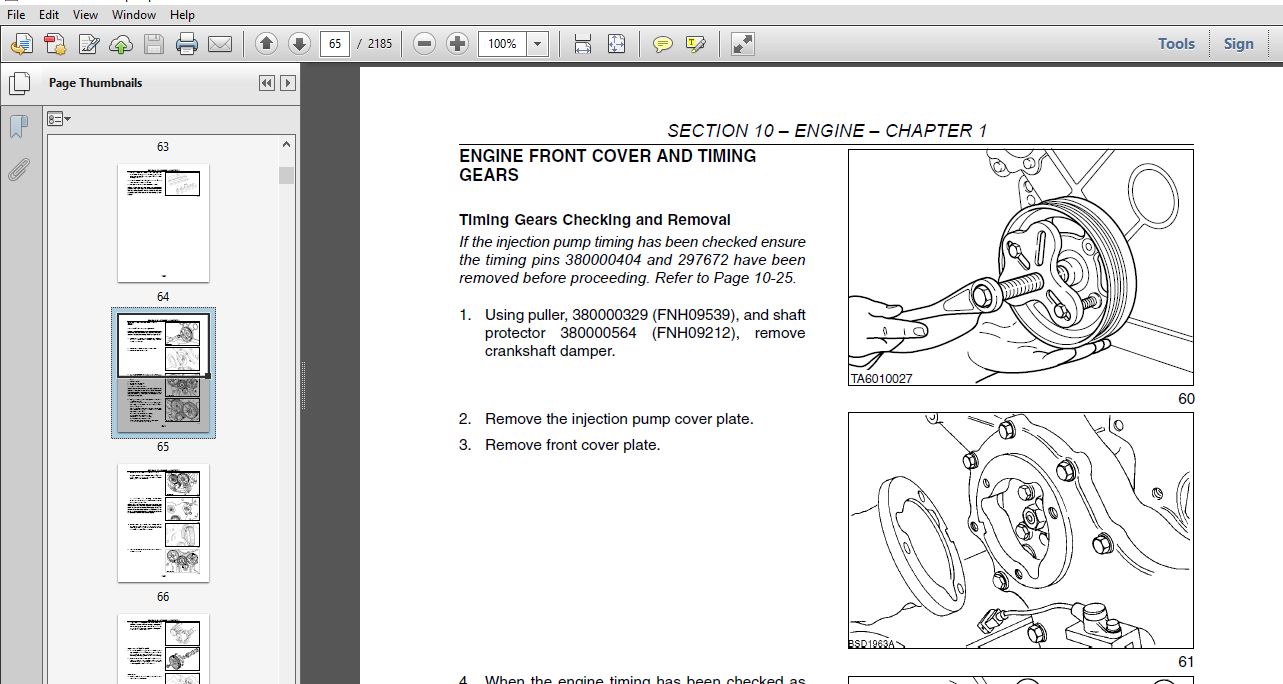Screen dimensions: 1283x684
Task: Click the Edit/Sign document icon
Action: 89,44
